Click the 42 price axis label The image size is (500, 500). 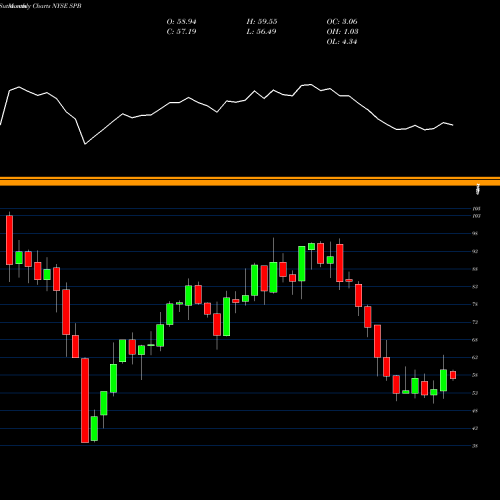tap(475, 428)
